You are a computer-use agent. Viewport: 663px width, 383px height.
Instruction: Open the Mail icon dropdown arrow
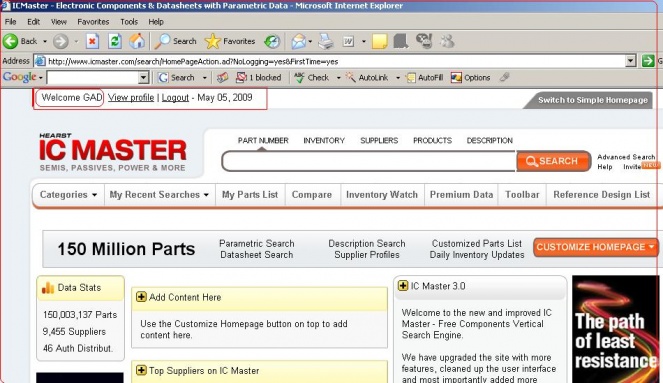(x=310, y=41)
